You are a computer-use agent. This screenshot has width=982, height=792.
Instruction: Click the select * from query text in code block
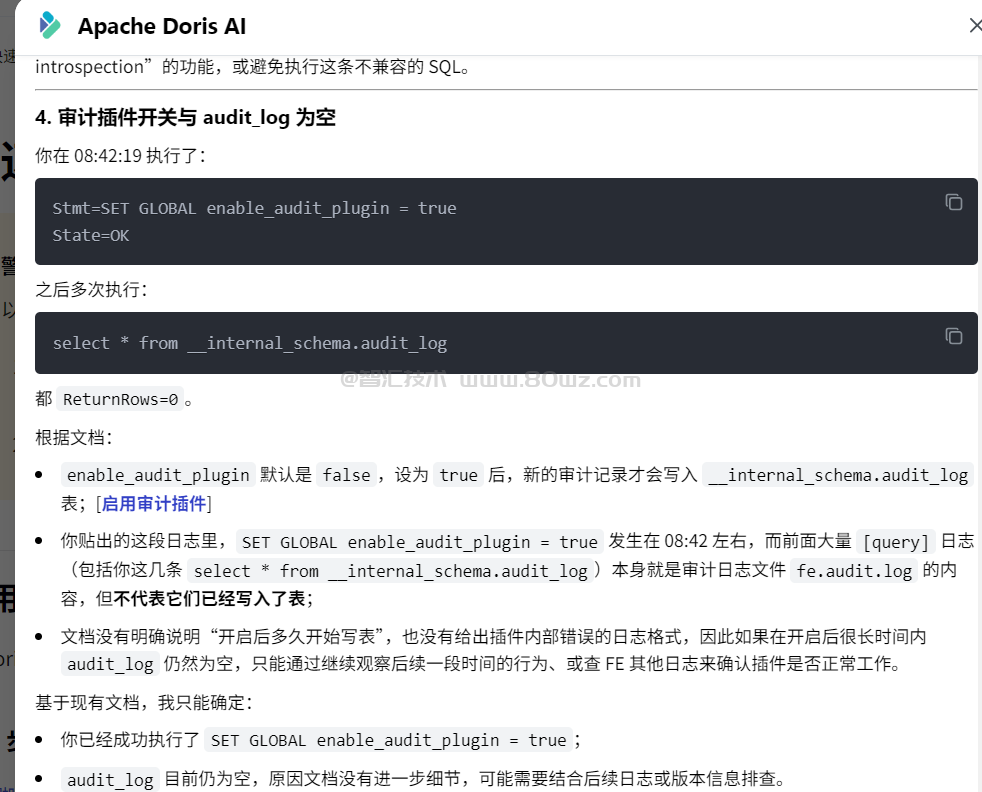click(x=249, y=343)
